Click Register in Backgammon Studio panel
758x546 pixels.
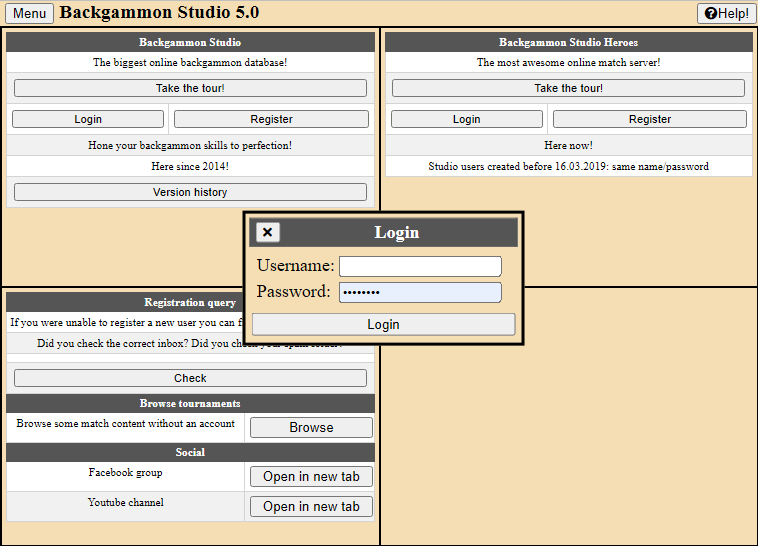[x=271, y=119]
